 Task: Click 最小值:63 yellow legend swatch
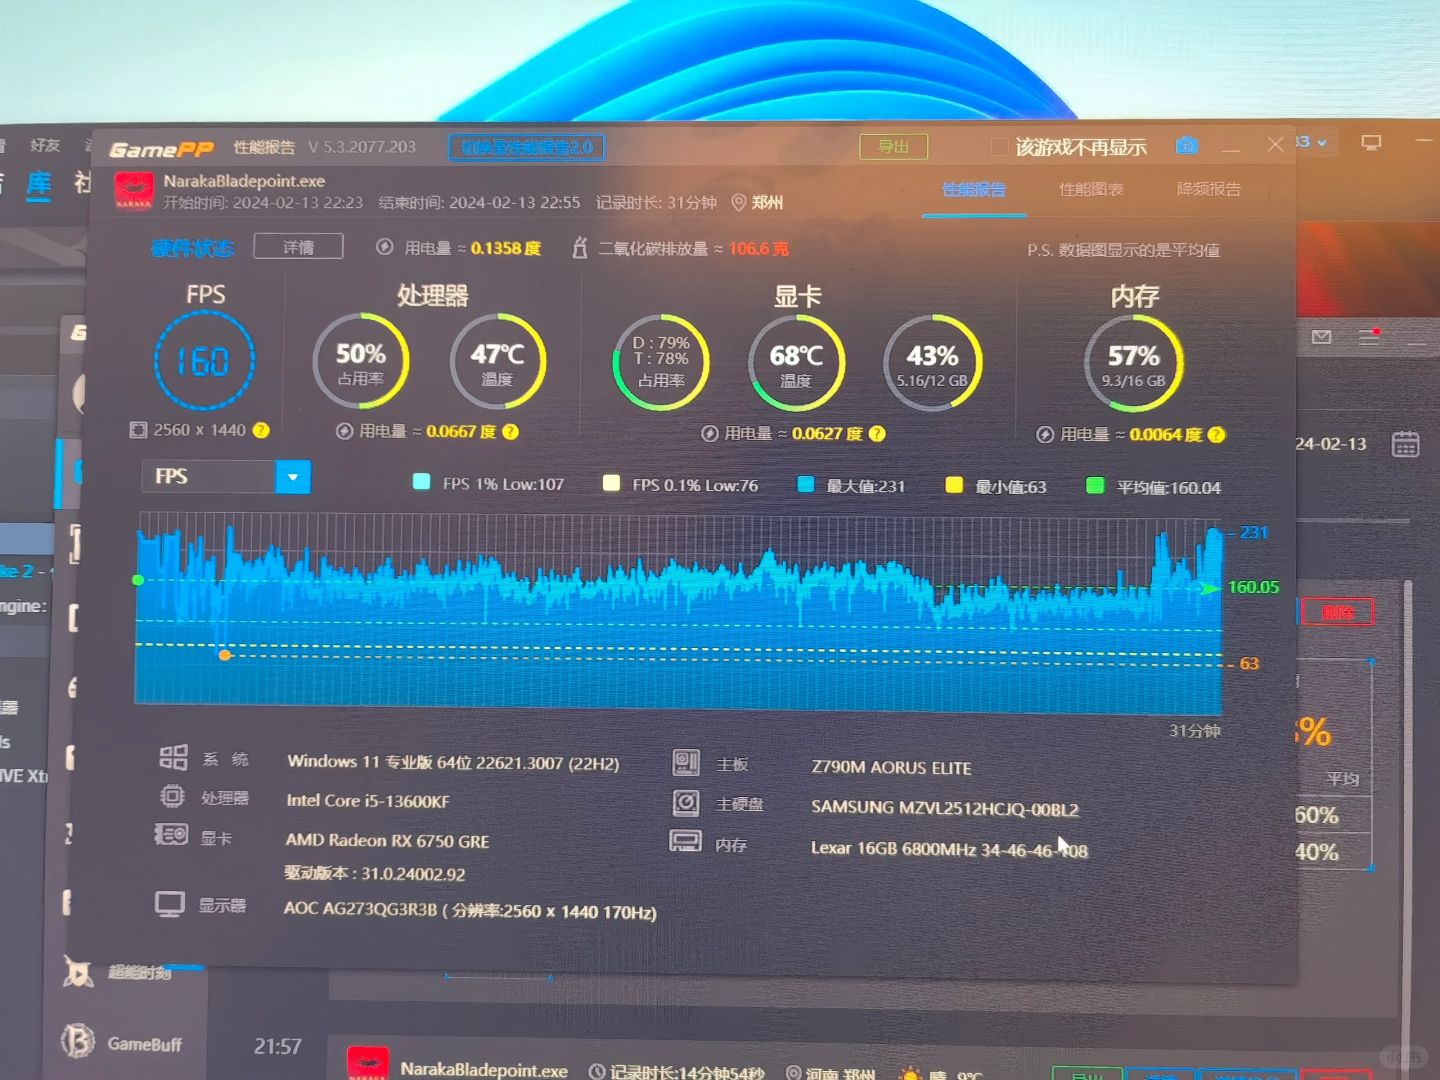coord(954,485)
